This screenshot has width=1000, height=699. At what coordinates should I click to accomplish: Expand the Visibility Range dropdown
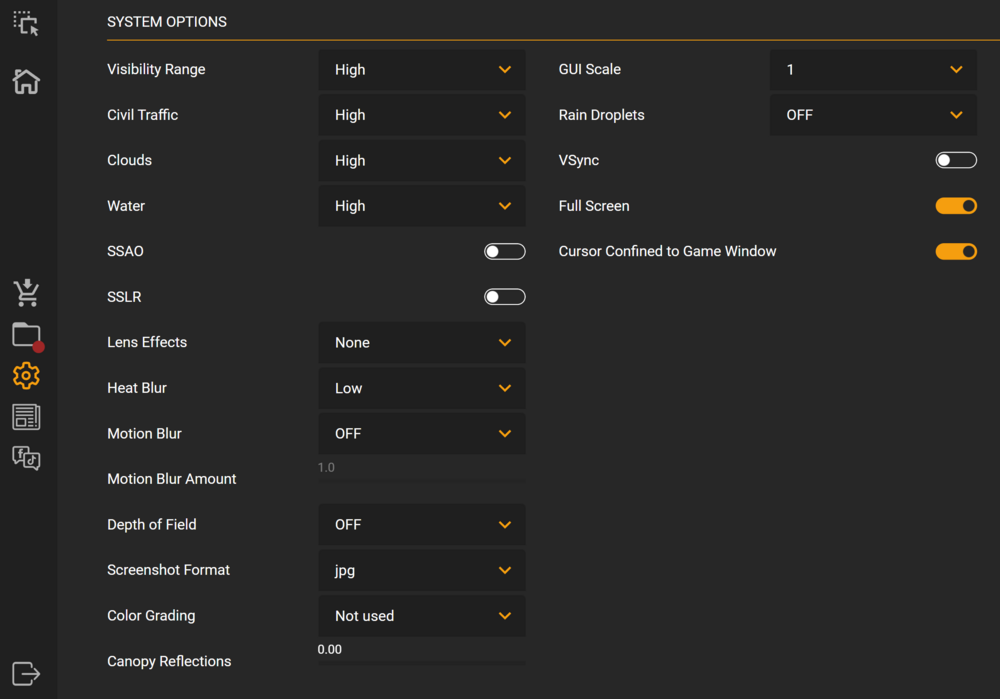pos(421,70)
